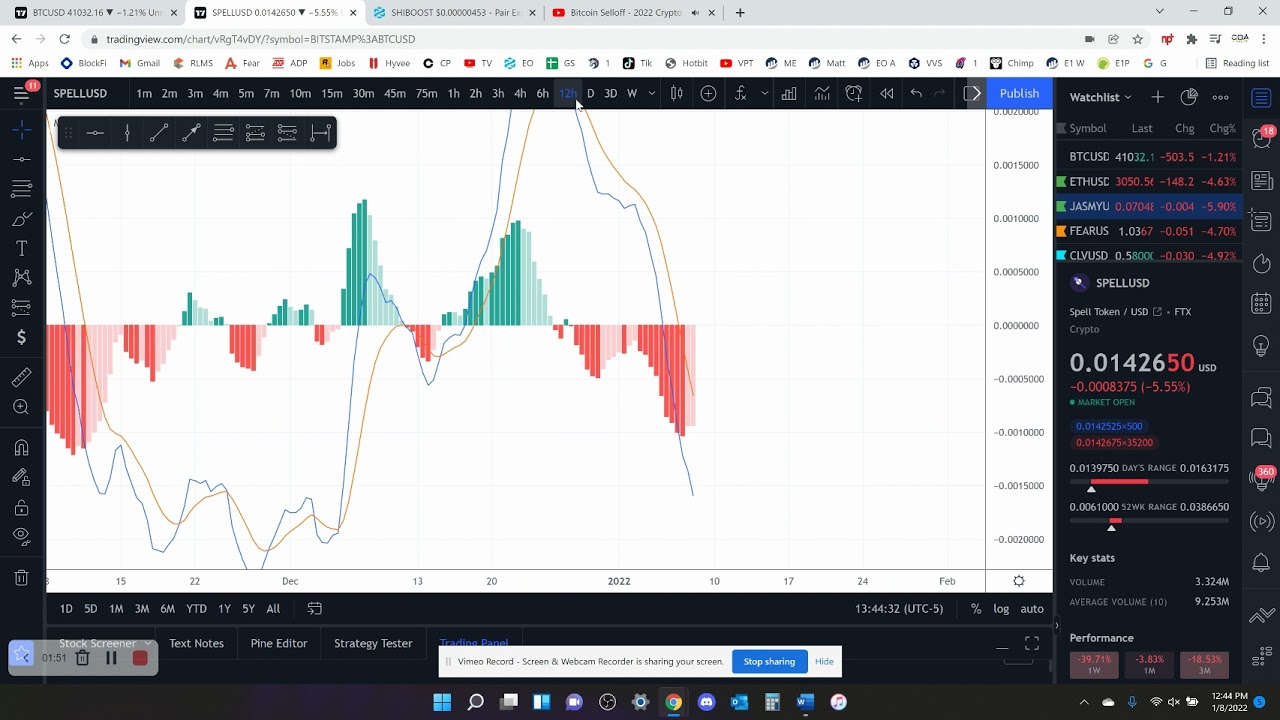Select the ETHUSD watchlist row
Image resolution: width=1280 pixels, height=720 pixels.
tap(1148, 182)
